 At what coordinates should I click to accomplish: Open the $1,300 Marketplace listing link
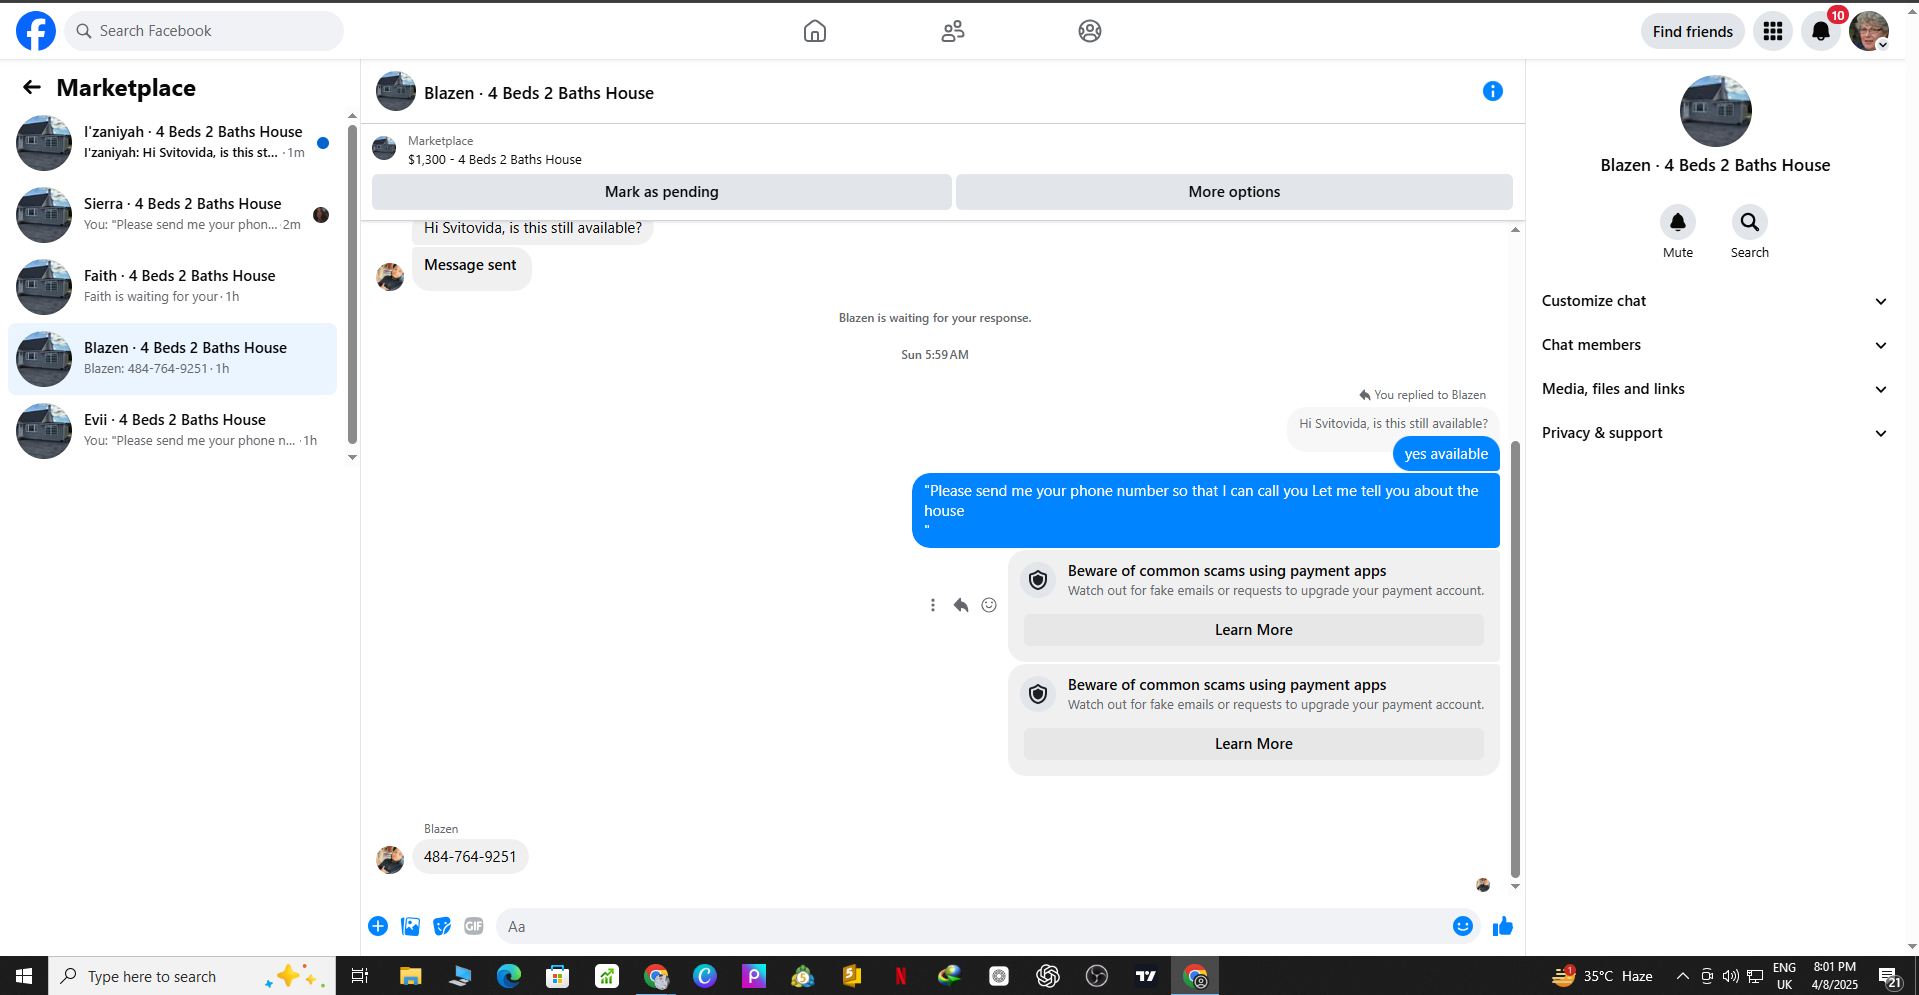pos(495,159)
